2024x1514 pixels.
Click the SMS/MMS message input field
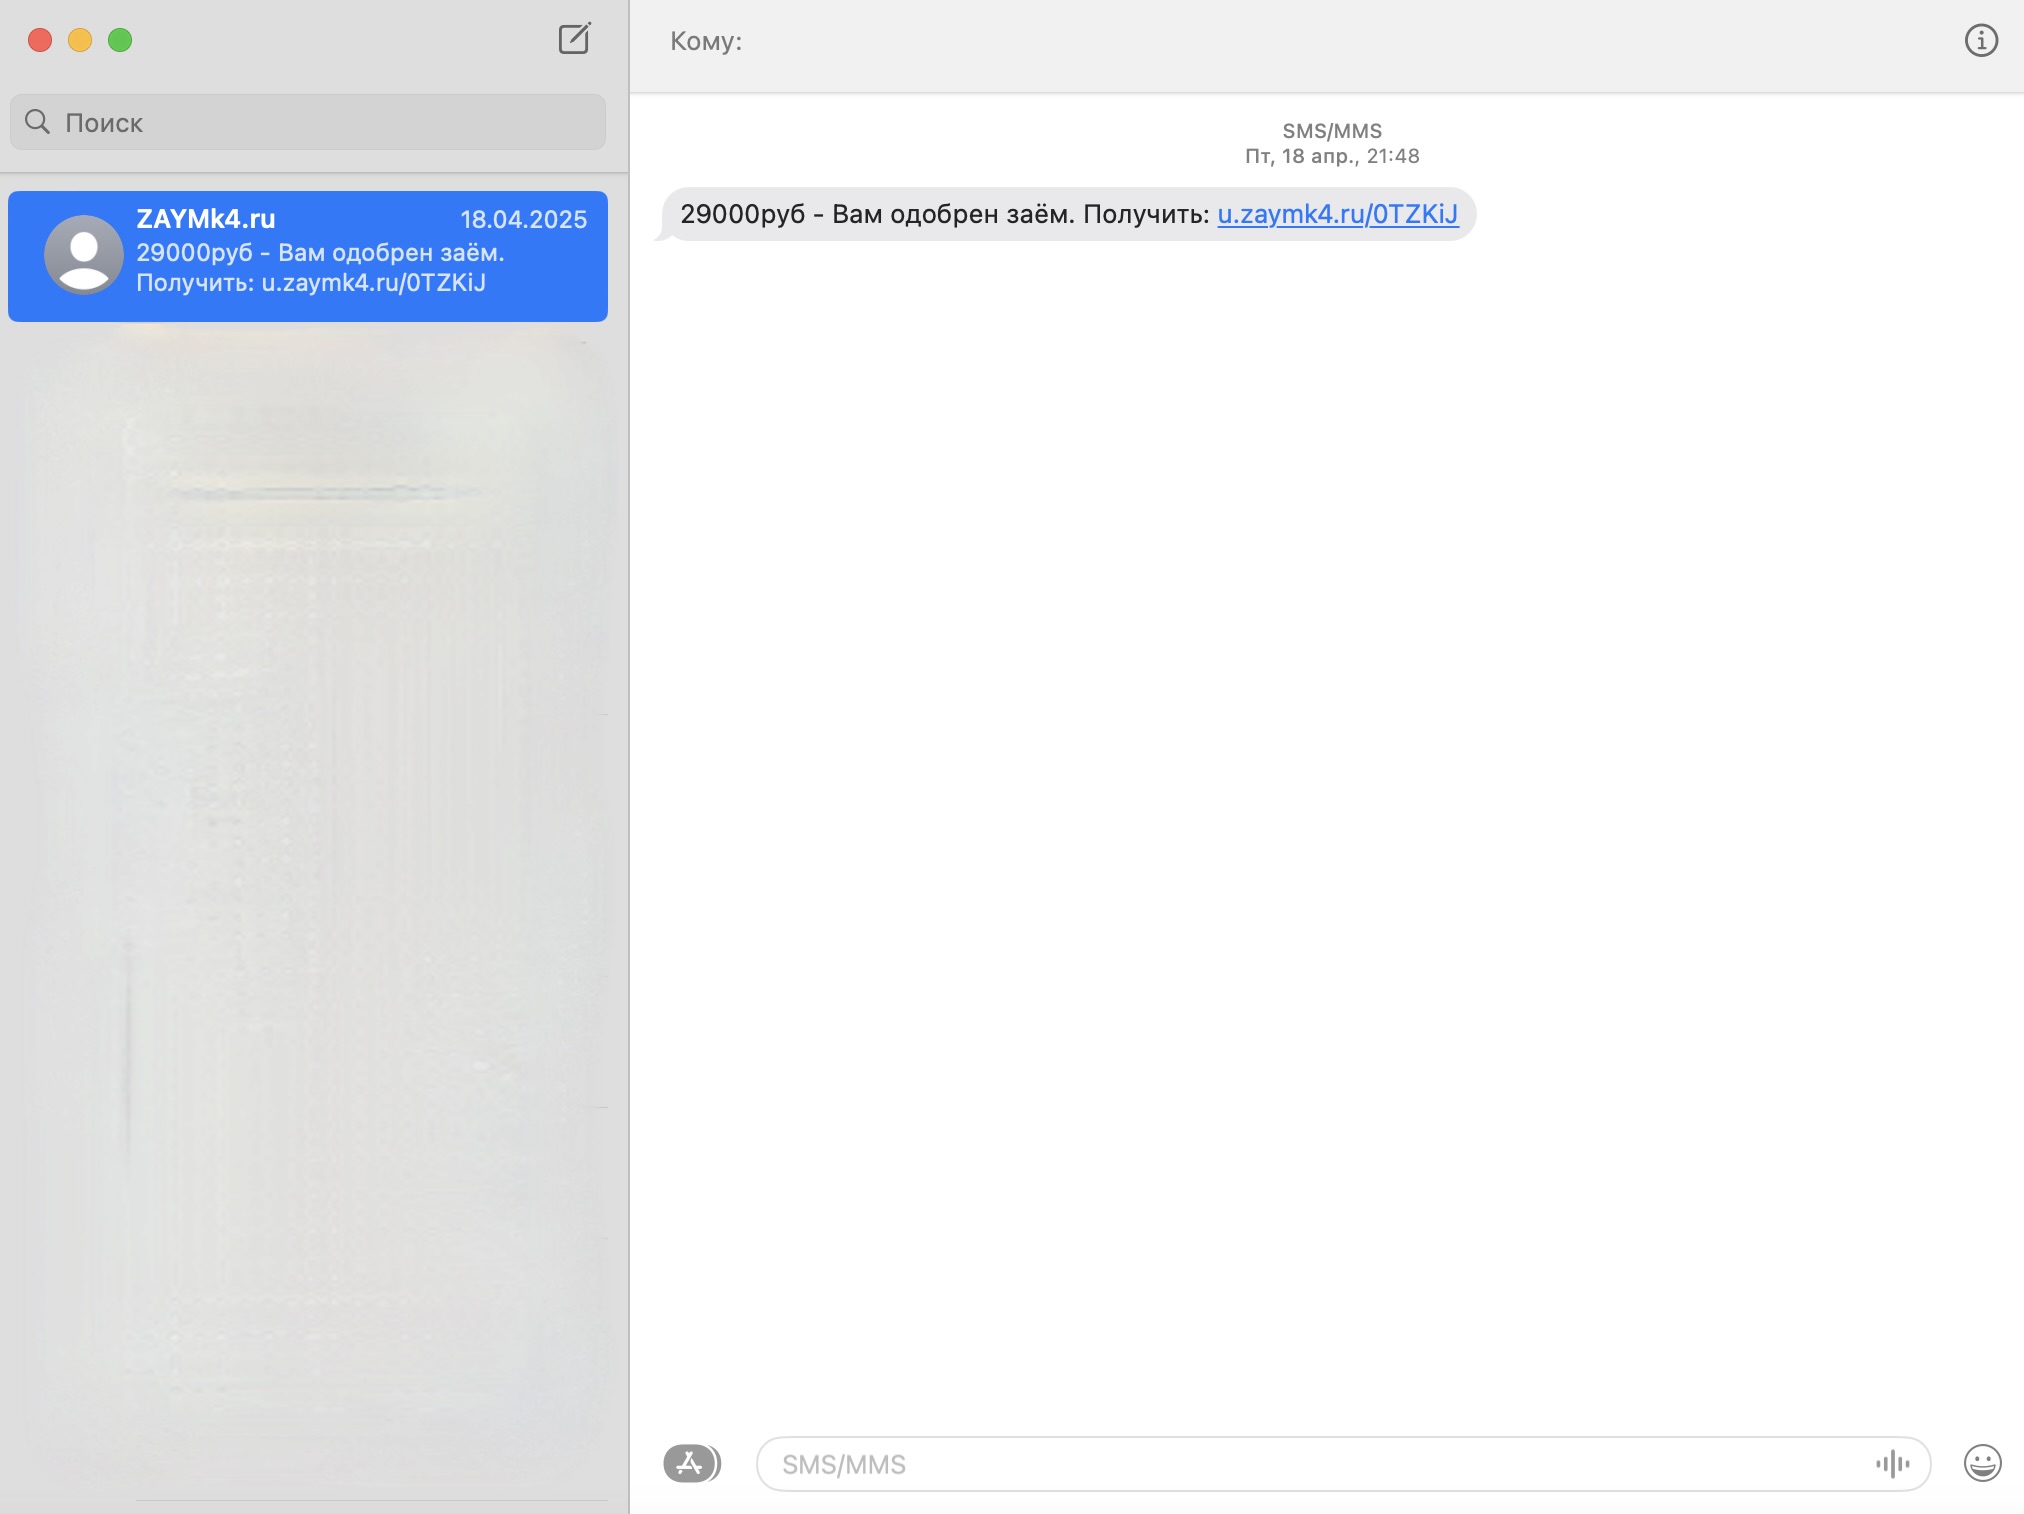click(x=1343, y=1464)
